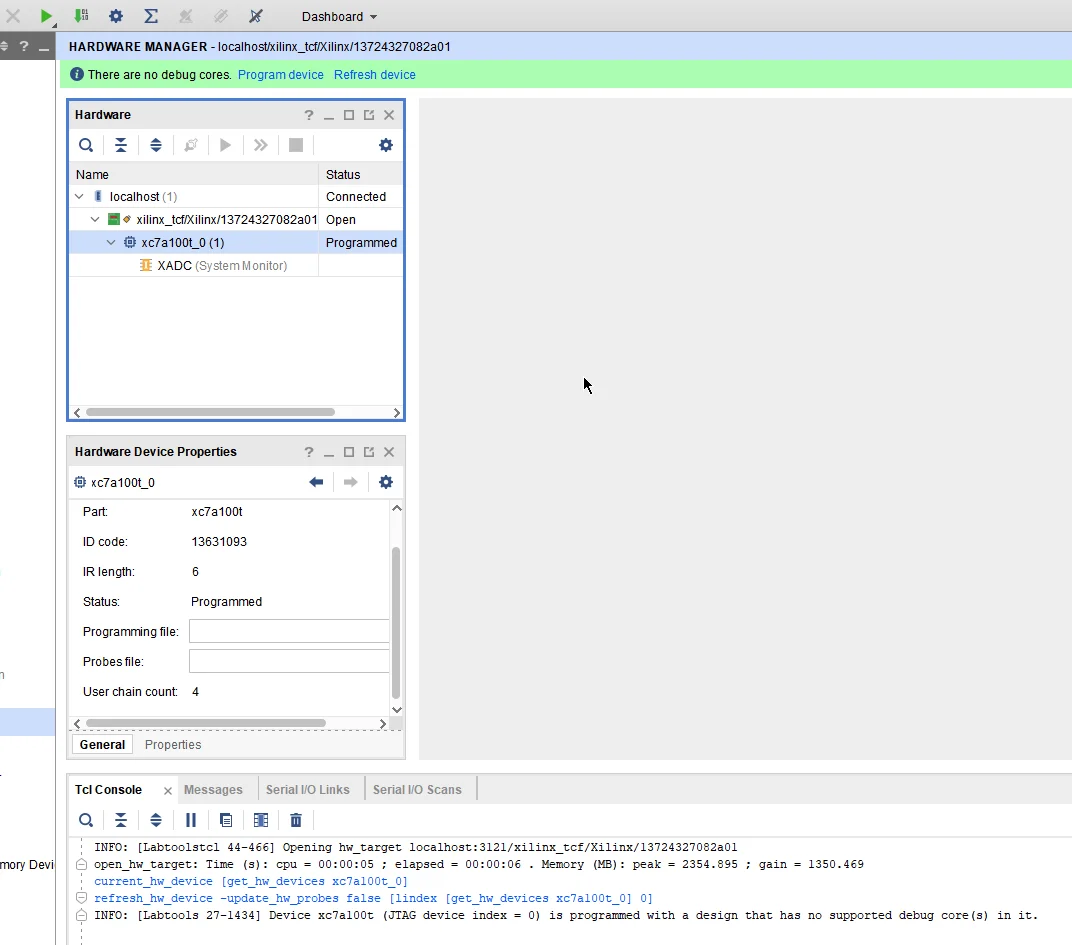Click the up scroll arrow in Properties panel
The height and width of the screenshot is (945, 1072).
click(397, 508)
